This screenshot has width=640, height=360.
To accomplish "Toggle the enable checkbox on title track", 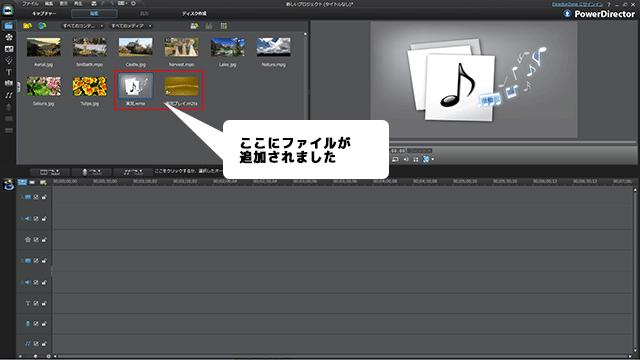I will [x=36, y=303].
